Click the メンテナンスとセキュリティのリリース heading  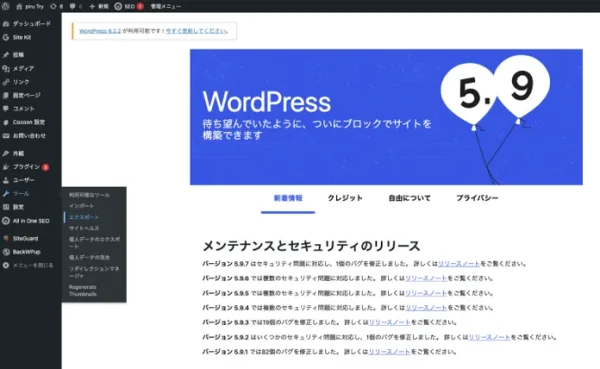311,246
